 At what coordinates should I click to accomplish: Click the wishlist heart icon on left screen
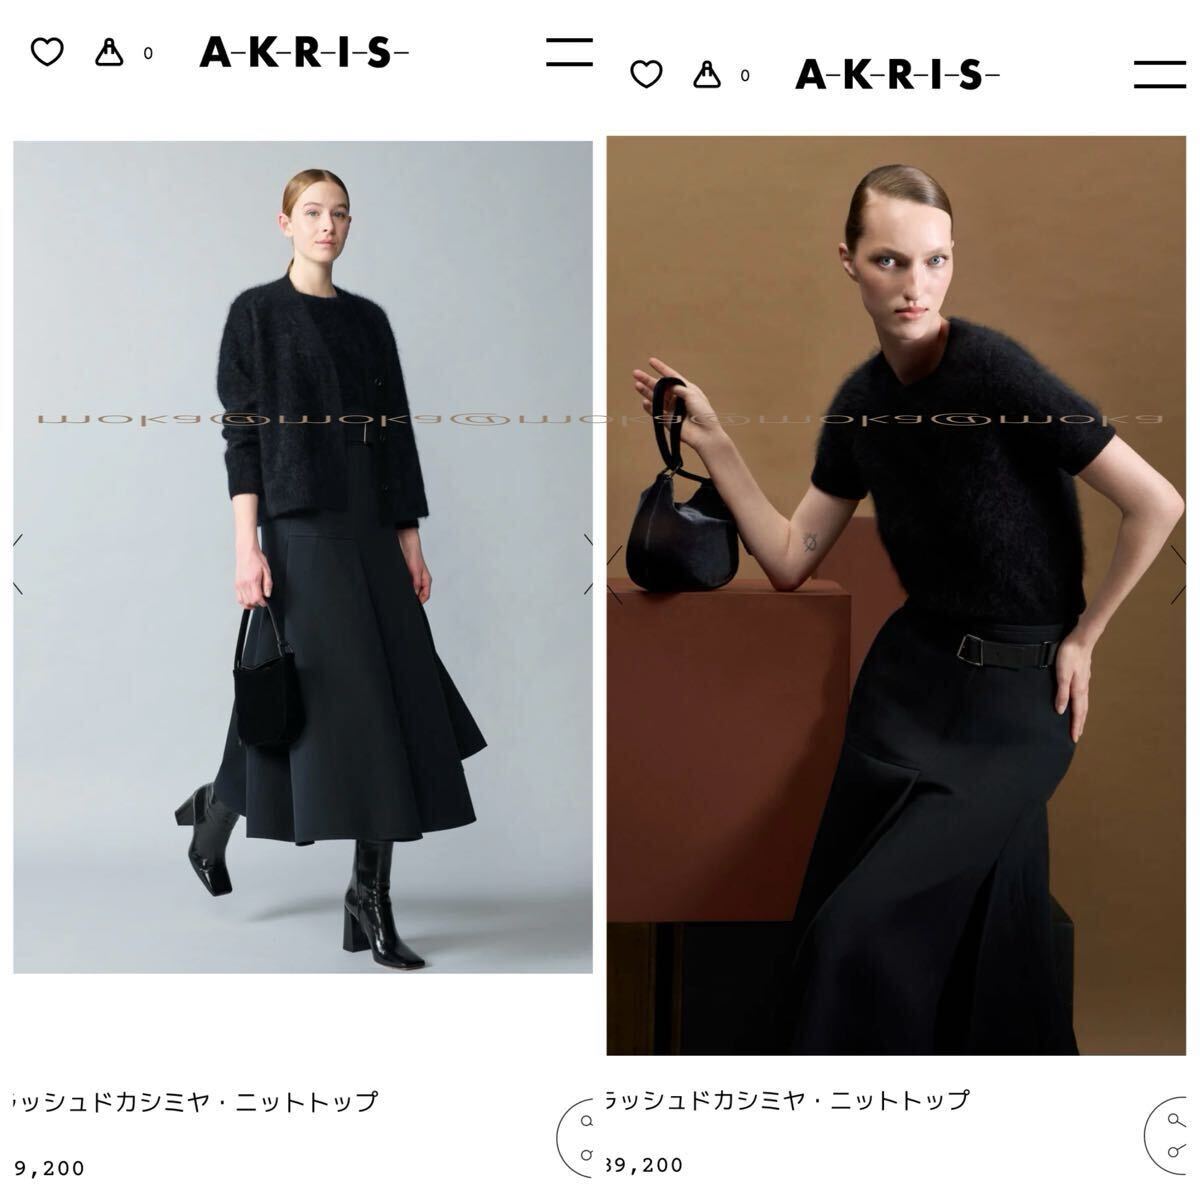click(47, 52)
